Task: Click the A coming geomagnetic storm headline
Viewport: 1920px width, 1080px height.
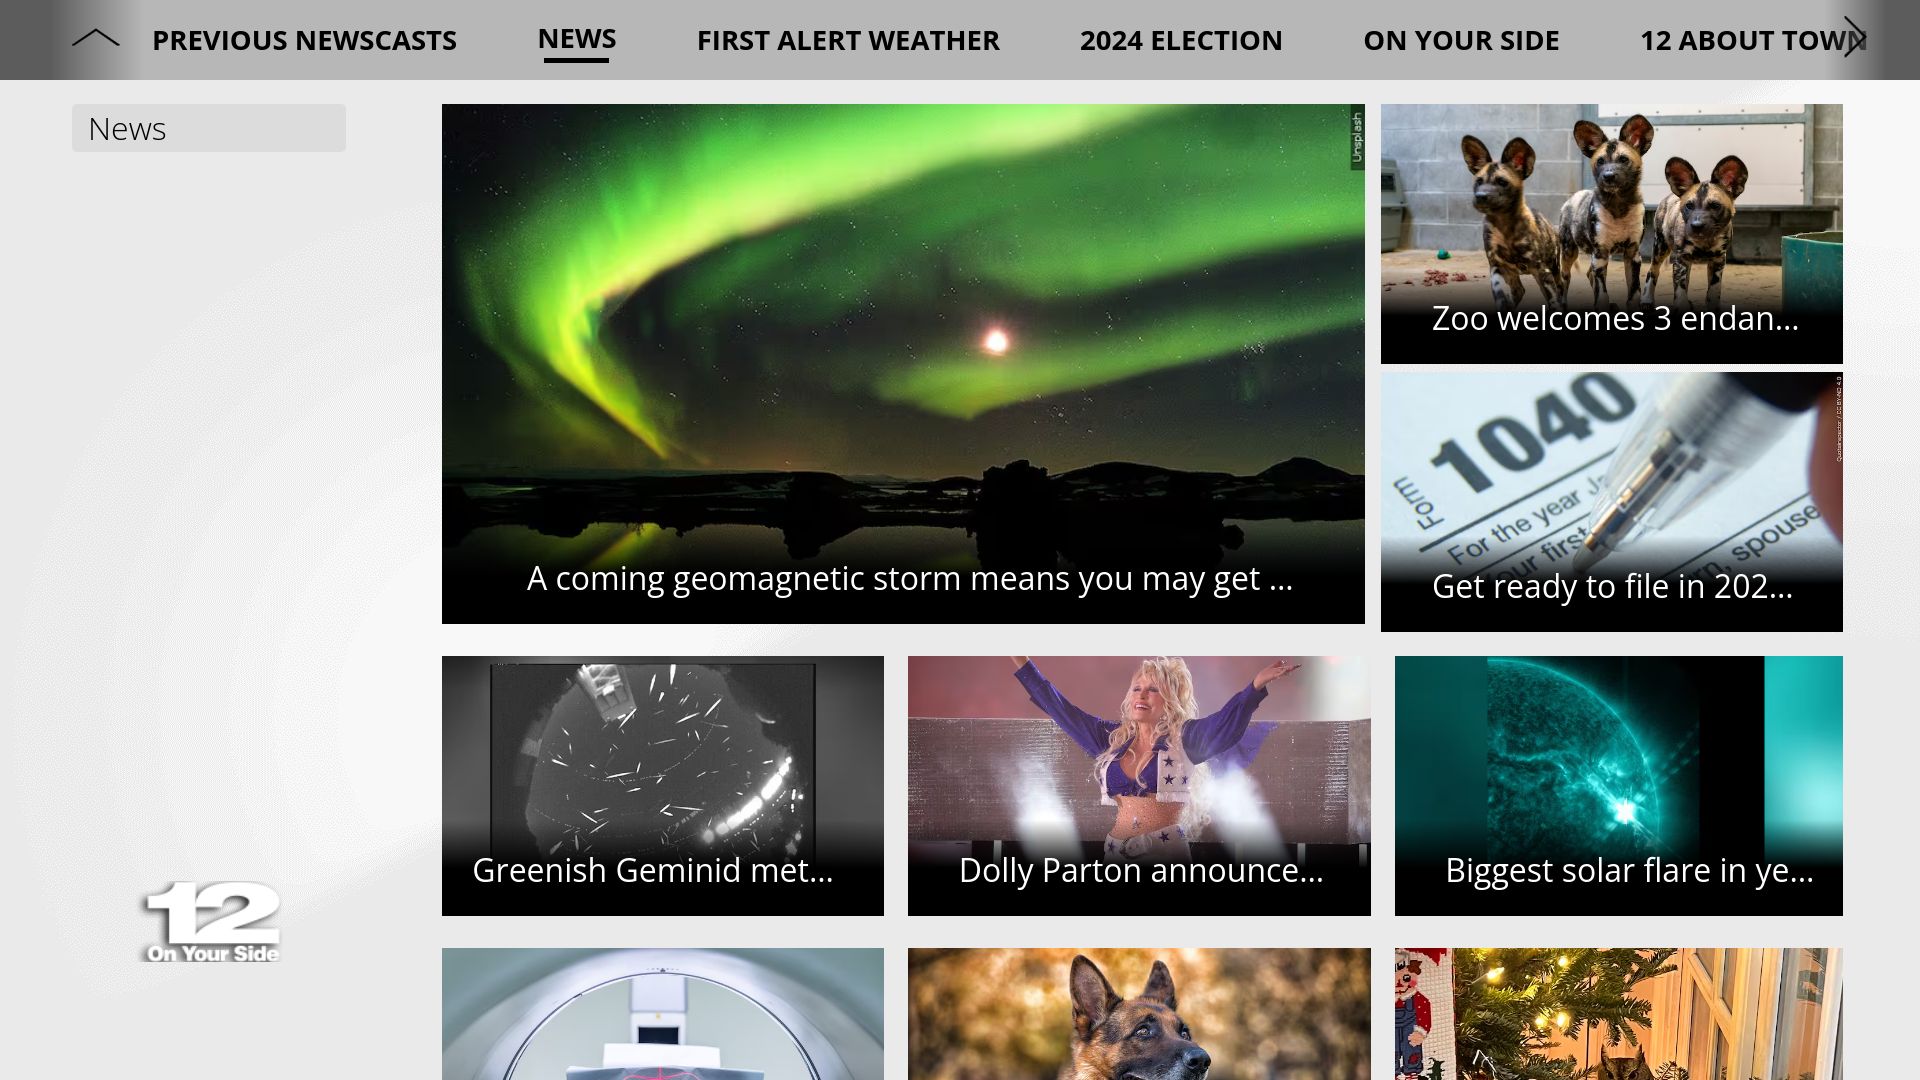Action: click(x=910, y=579)
